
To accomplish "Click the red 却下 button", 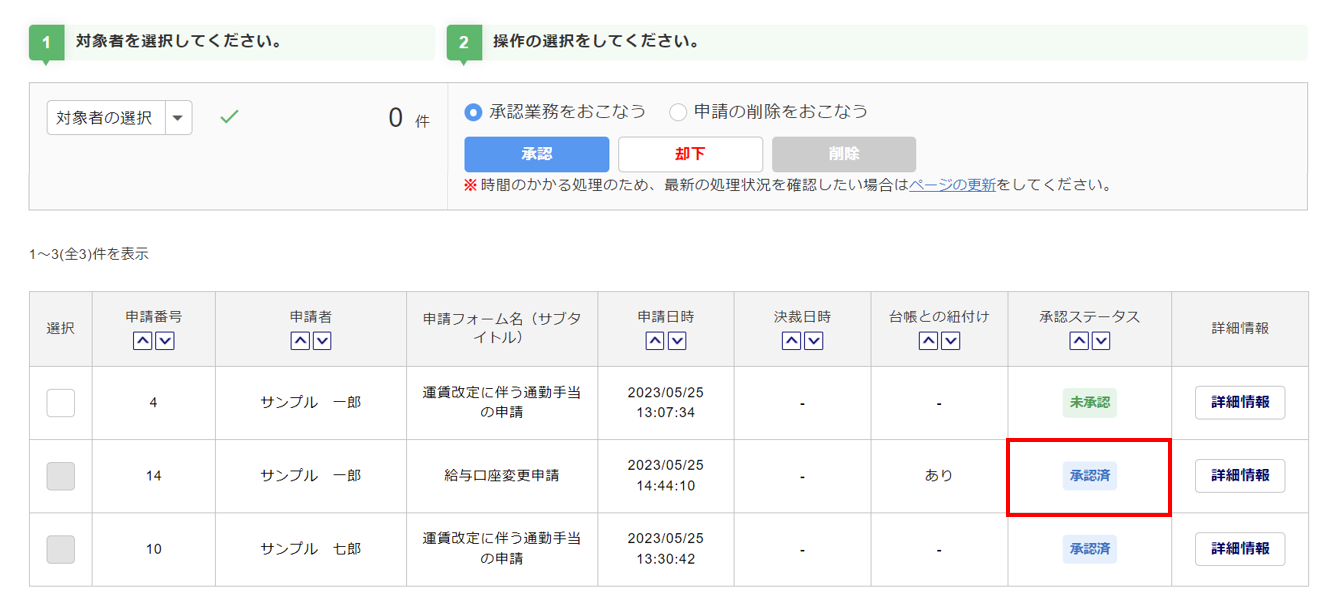I will [690, 154].
